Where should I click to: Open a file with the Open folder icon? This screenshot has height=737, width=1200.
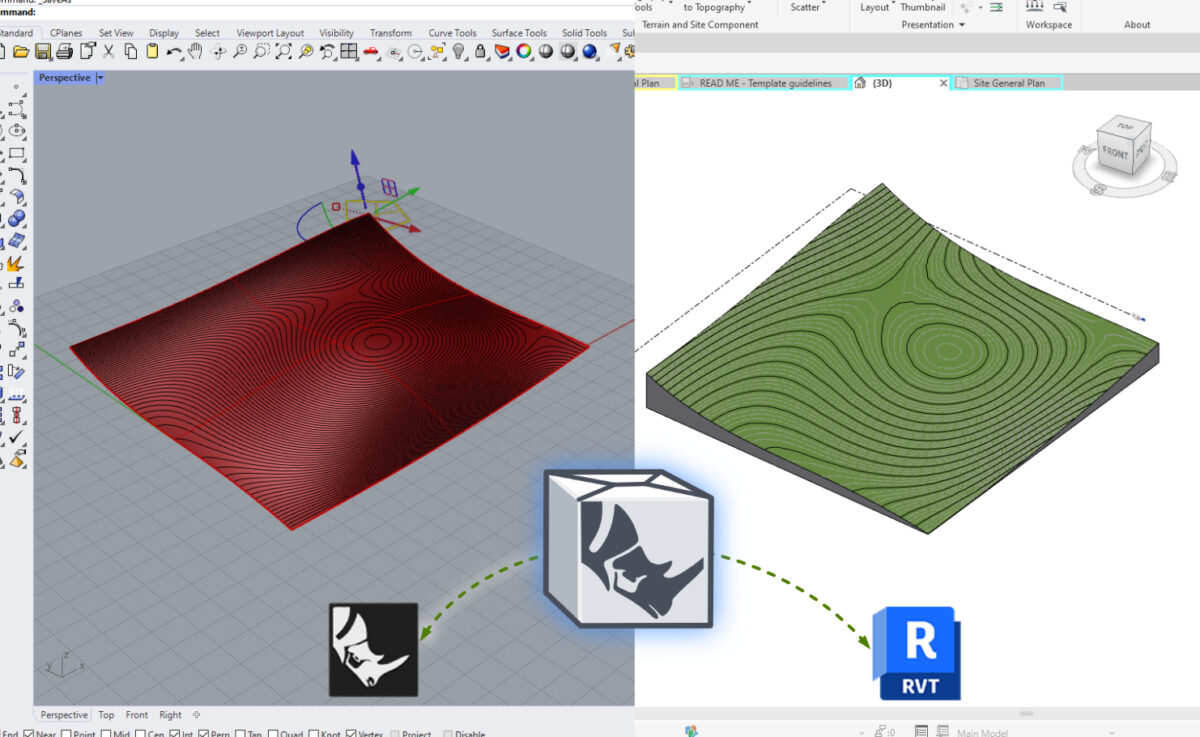[20, 52]
